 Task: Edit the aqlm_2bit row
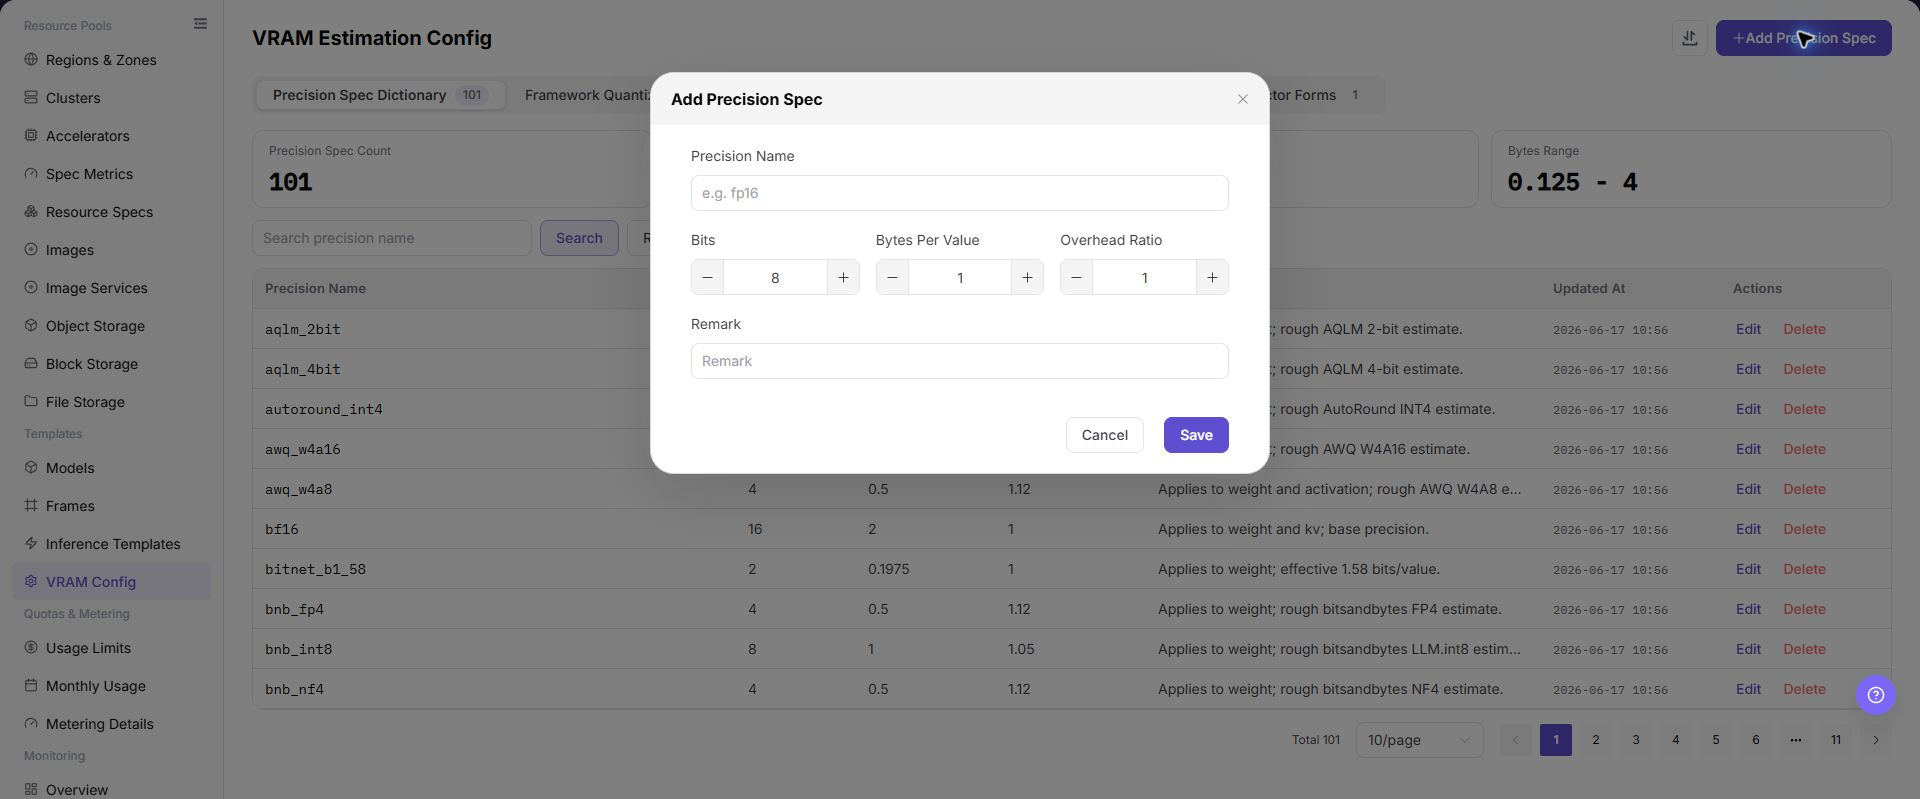pyautogui.click(x=1748, y=329)
